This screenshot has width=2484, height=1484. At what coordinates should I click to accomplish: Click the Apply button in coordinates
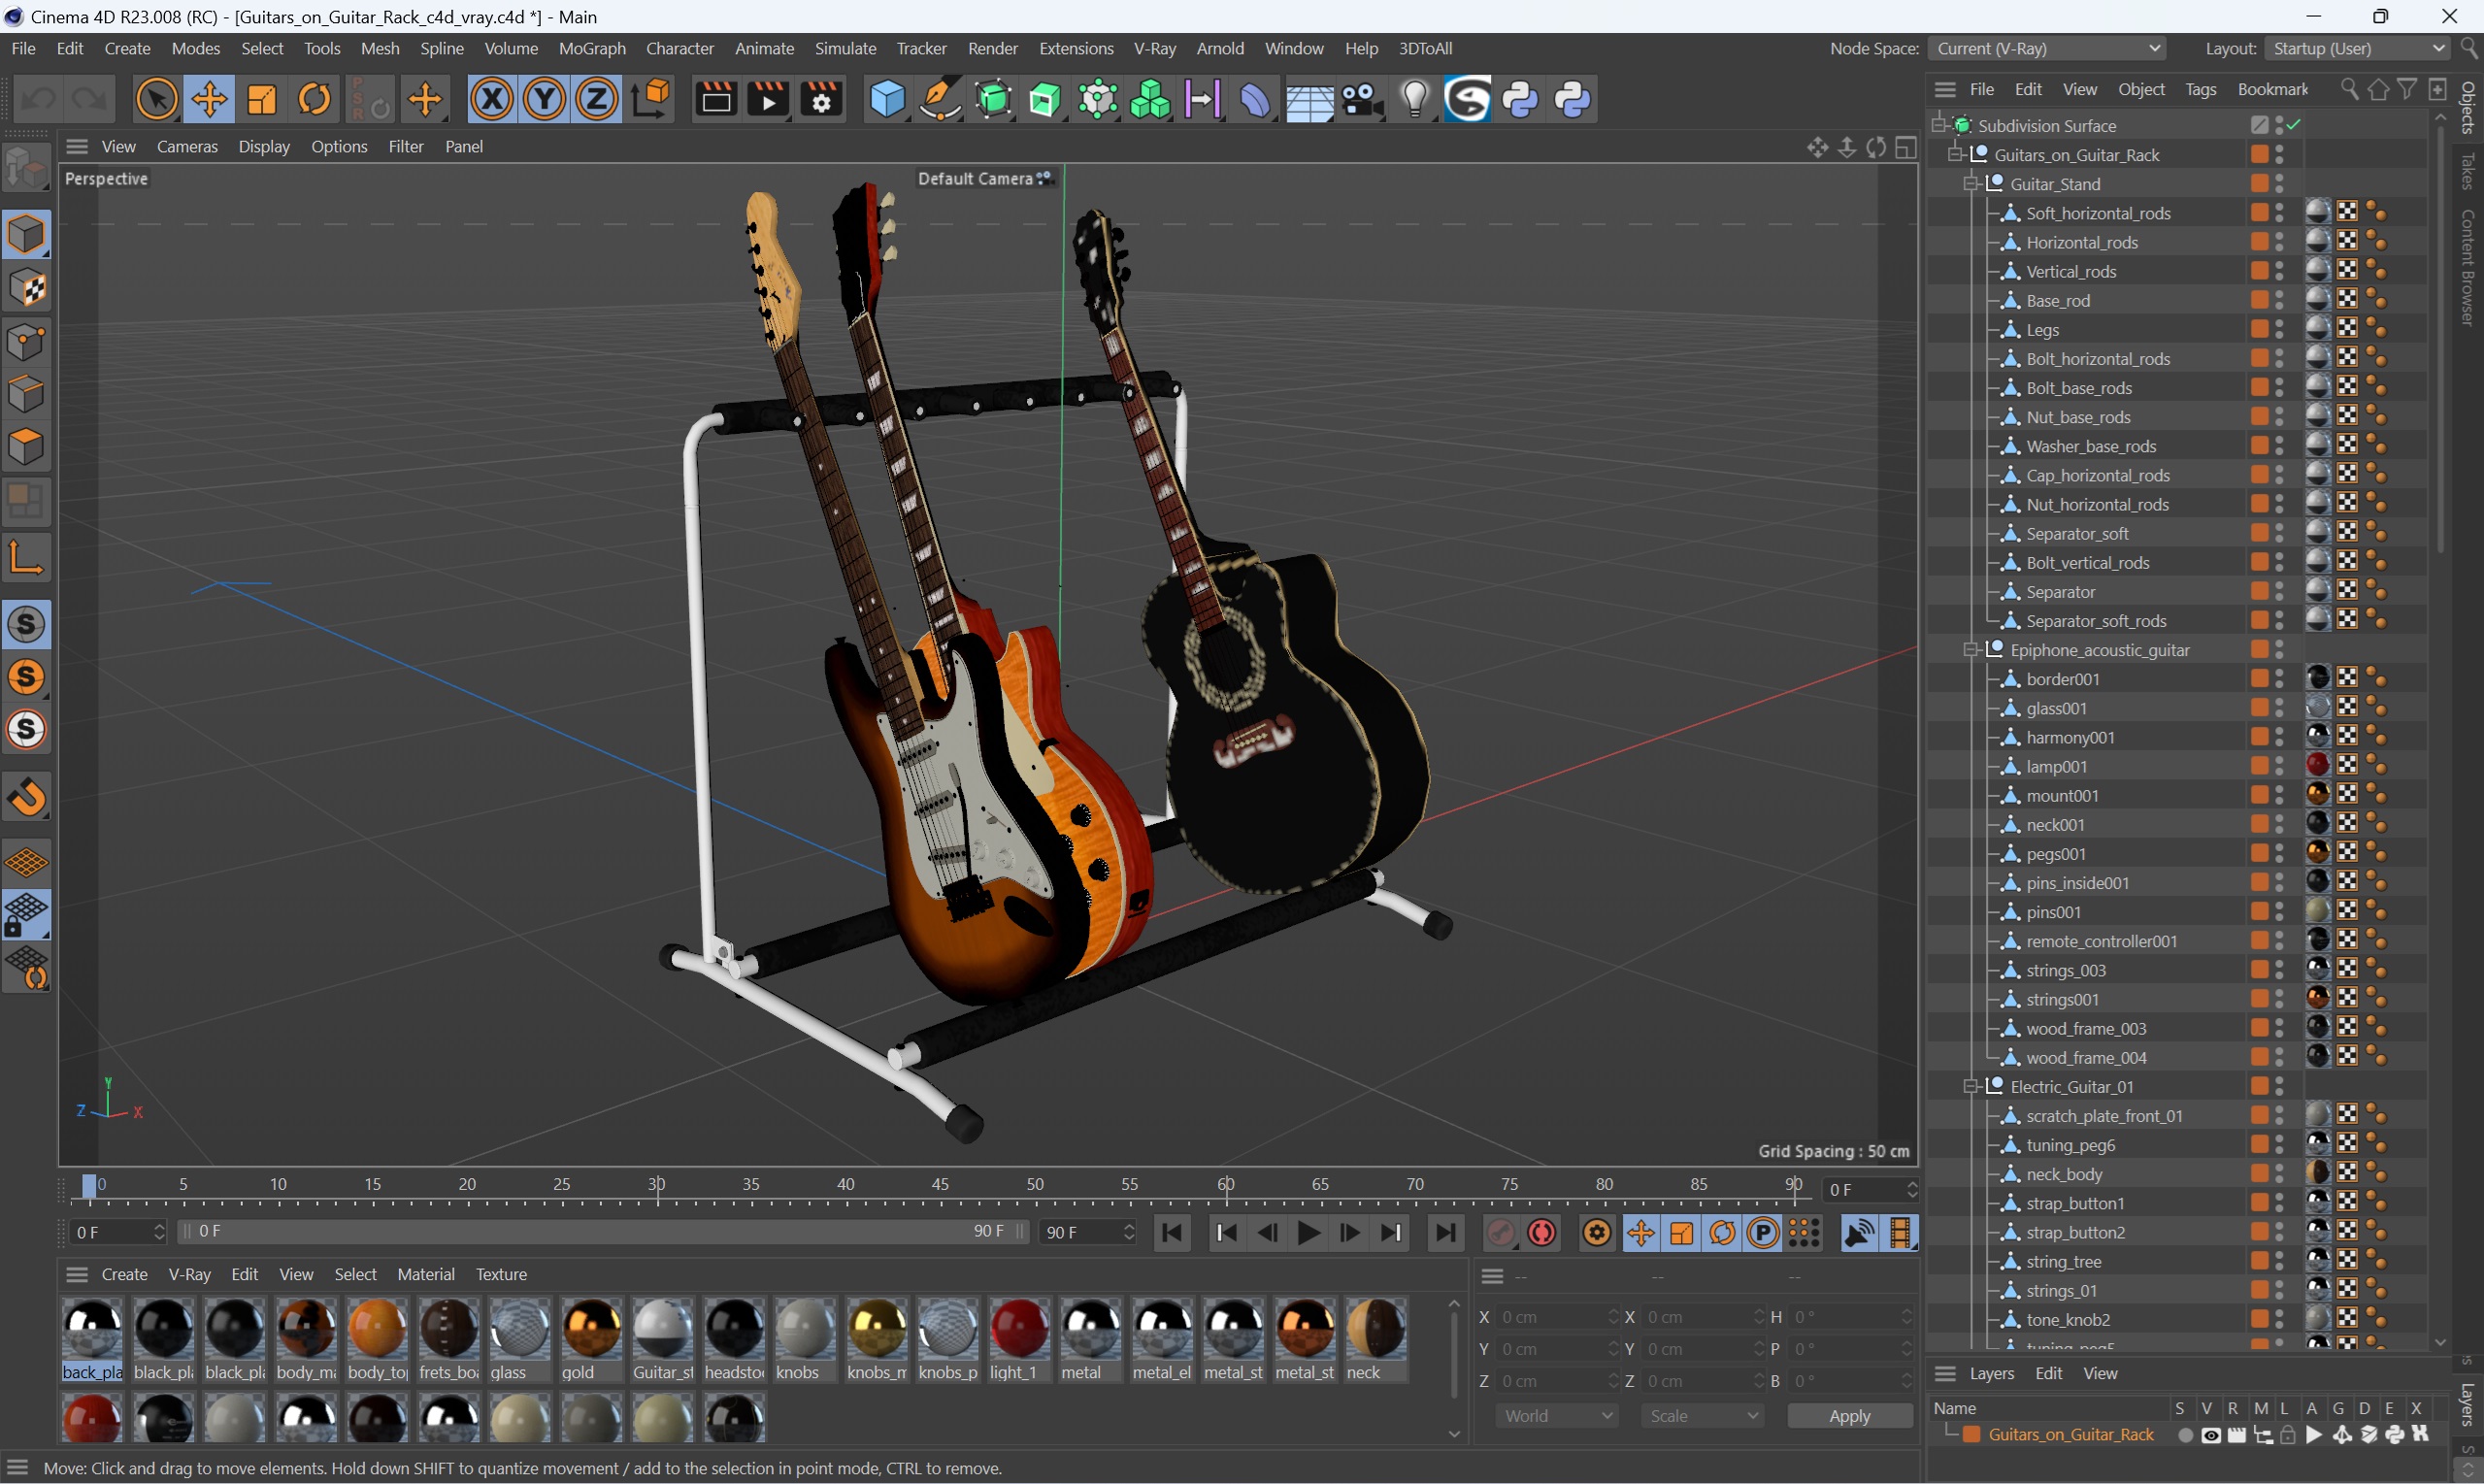tap(1849, 1416)
